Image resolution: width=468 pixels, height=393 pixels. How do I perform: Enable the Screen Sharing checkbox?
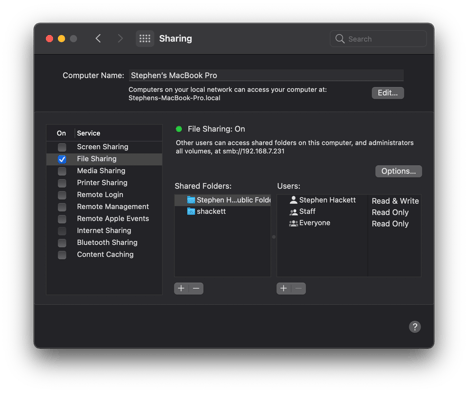point(62,147)
